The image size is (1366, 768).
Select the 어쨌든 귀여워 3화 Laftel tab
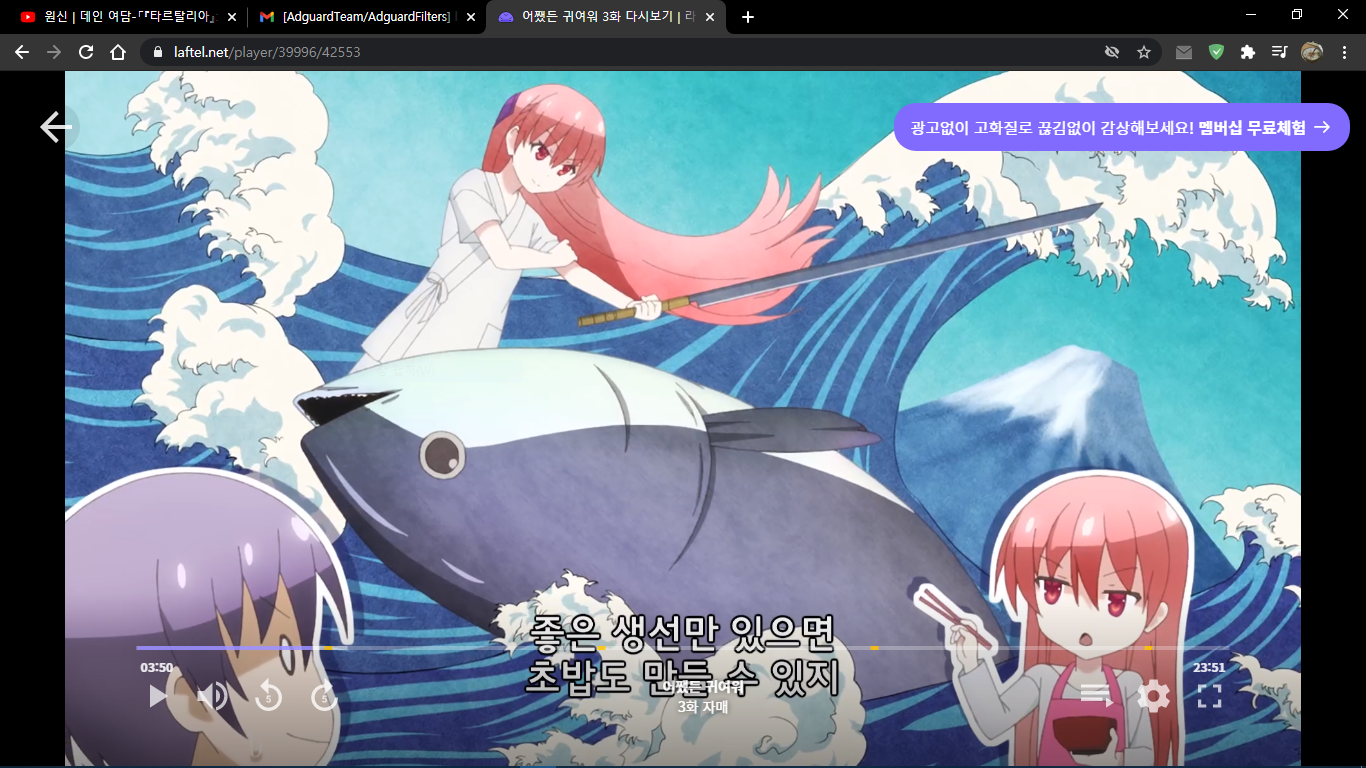606,17
